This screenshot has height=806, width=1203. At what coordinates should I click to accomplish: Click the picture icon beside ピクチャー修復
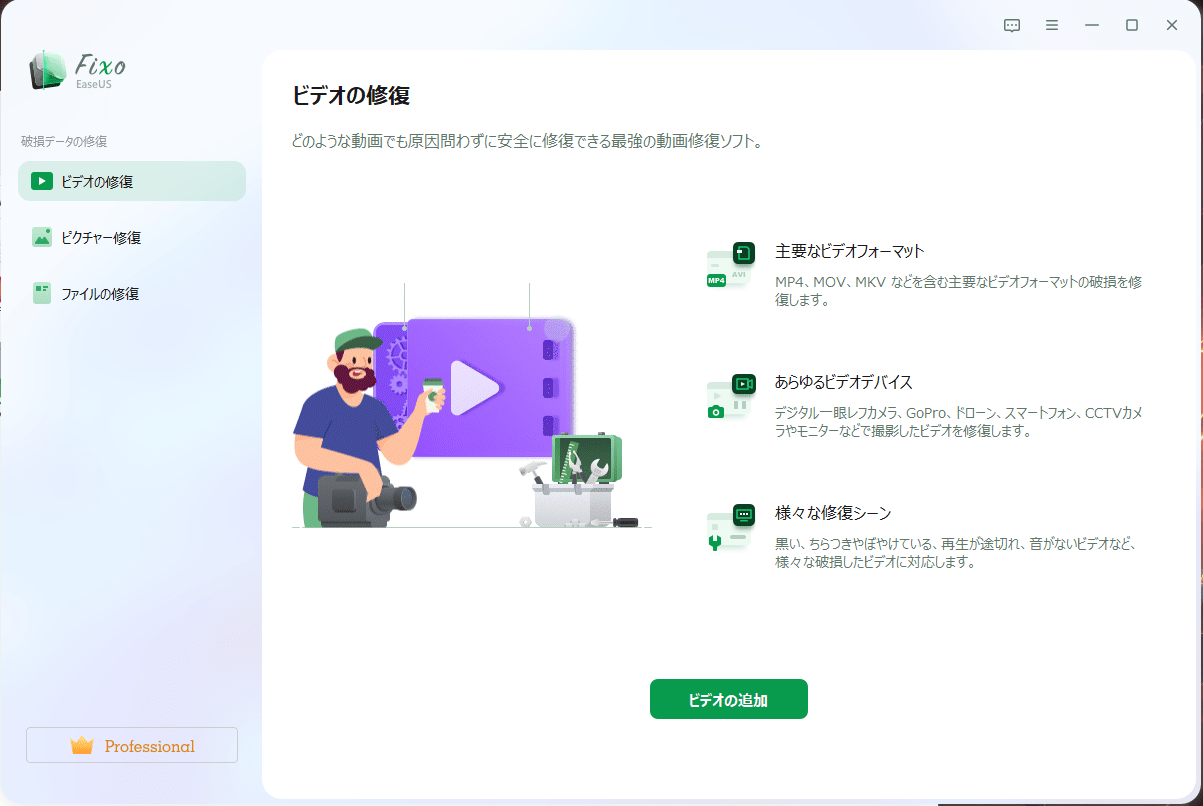pos(41,237)
